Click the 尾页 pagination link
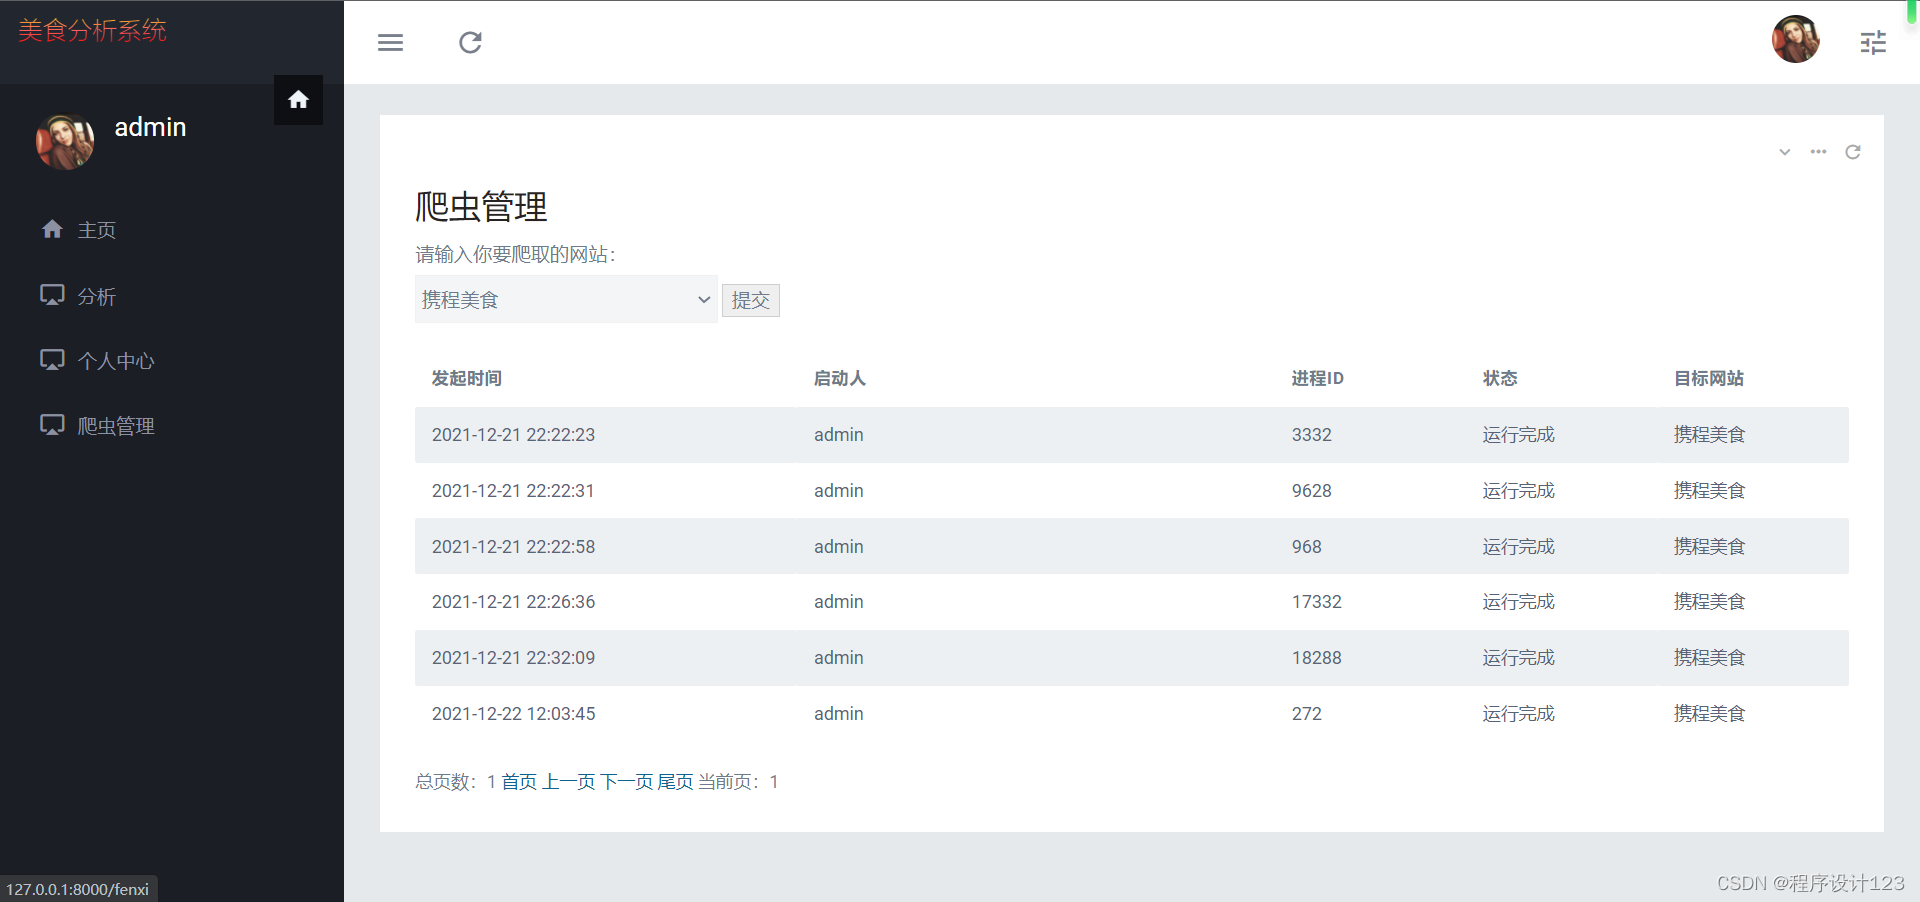This screenshot has width=1920, height=902. (x=675, y=781)
